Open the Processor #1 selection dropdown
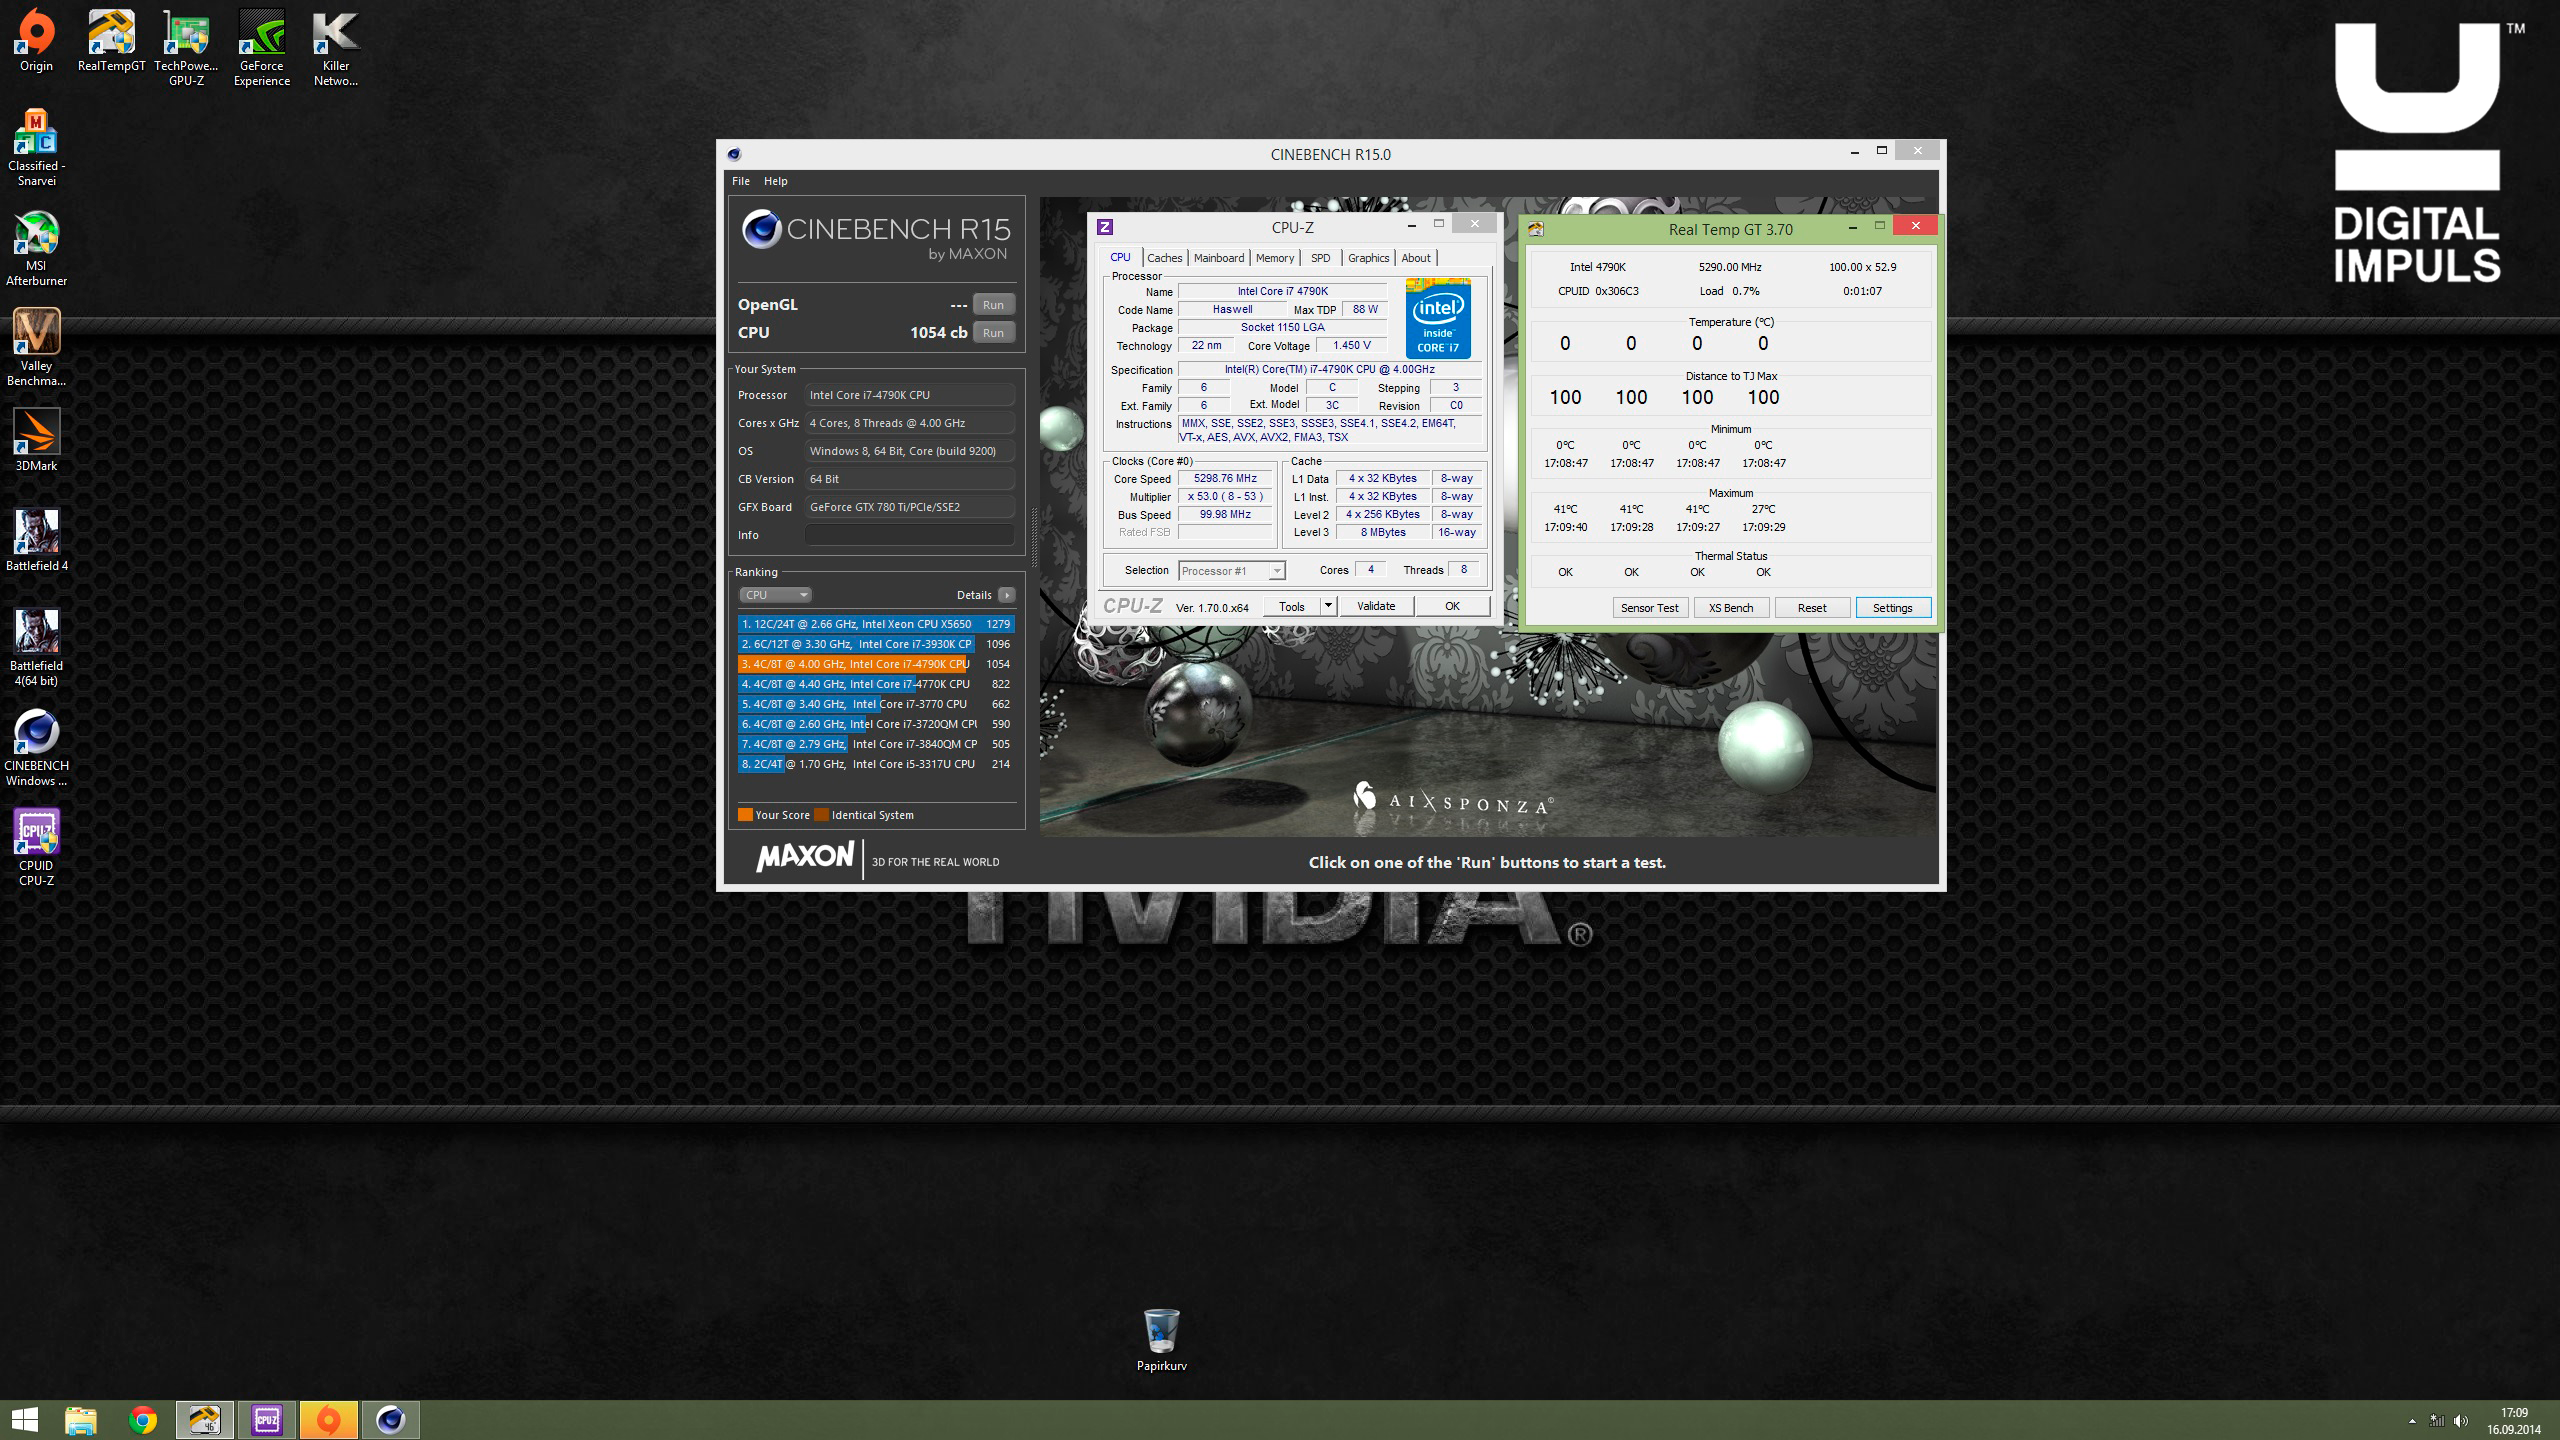This screenshot has height=1440, width=2560. point(1231,571)
